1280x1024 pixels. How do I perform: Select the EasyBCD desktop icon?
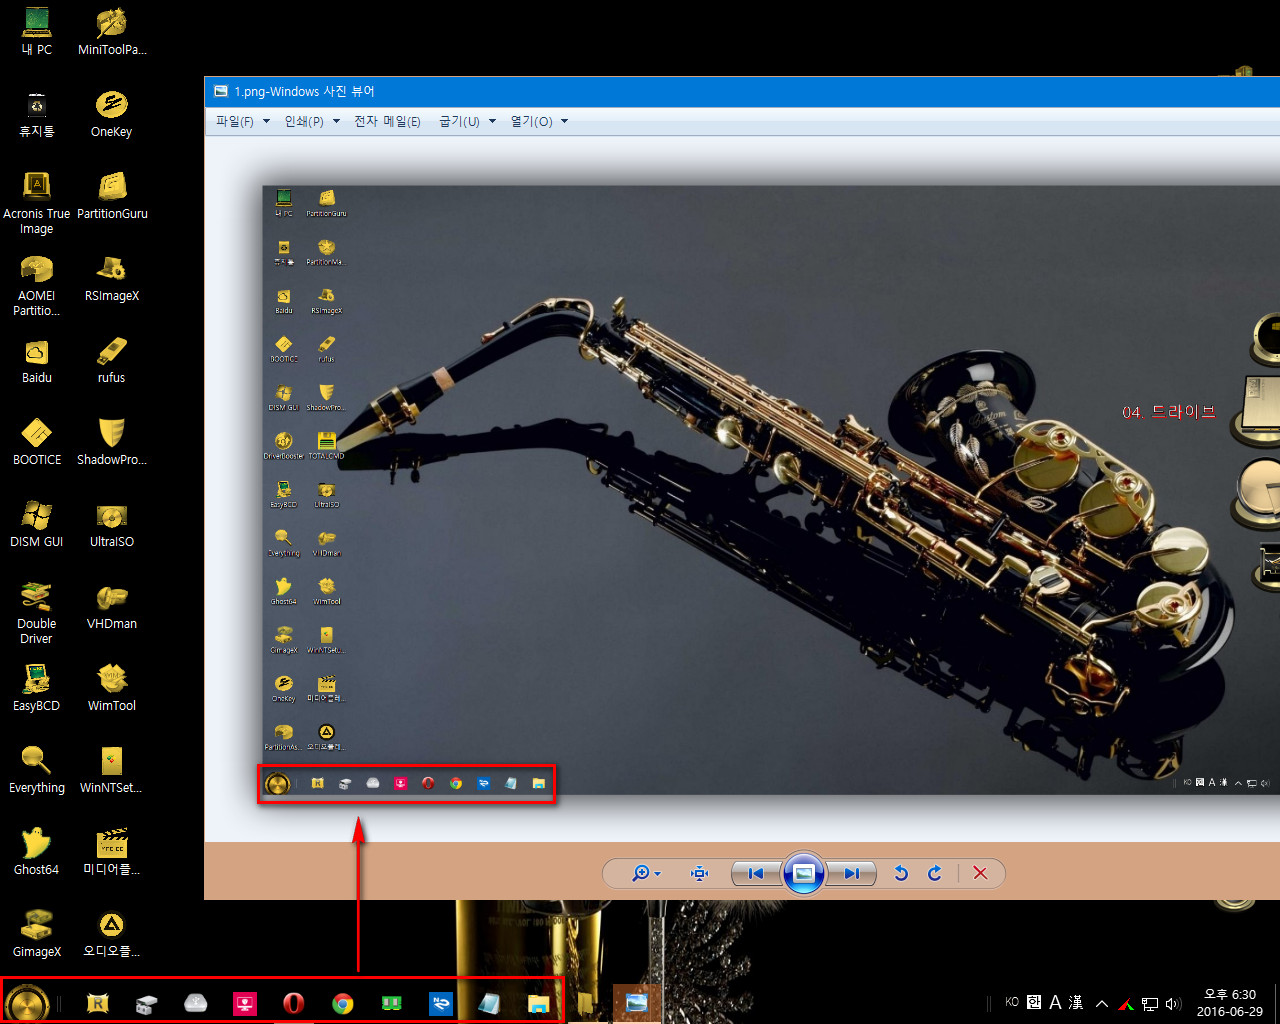point(37,687)
